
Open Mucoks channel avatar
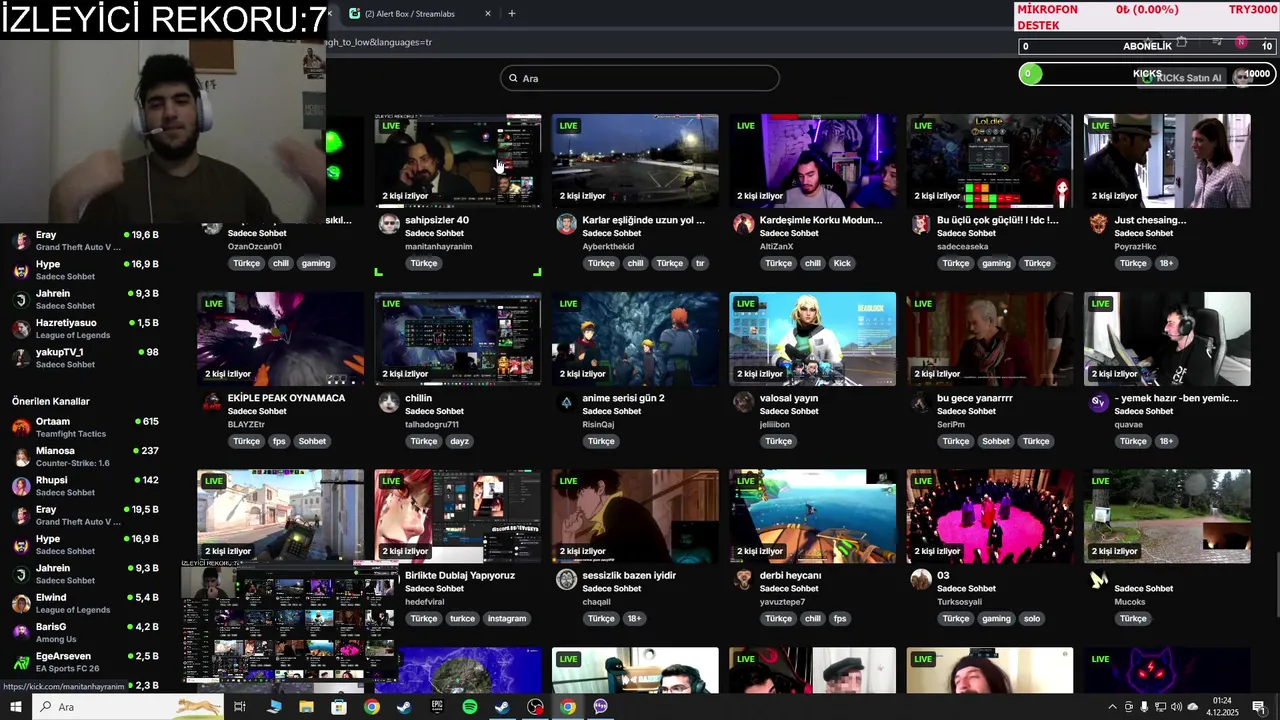tap(1099, 579)
